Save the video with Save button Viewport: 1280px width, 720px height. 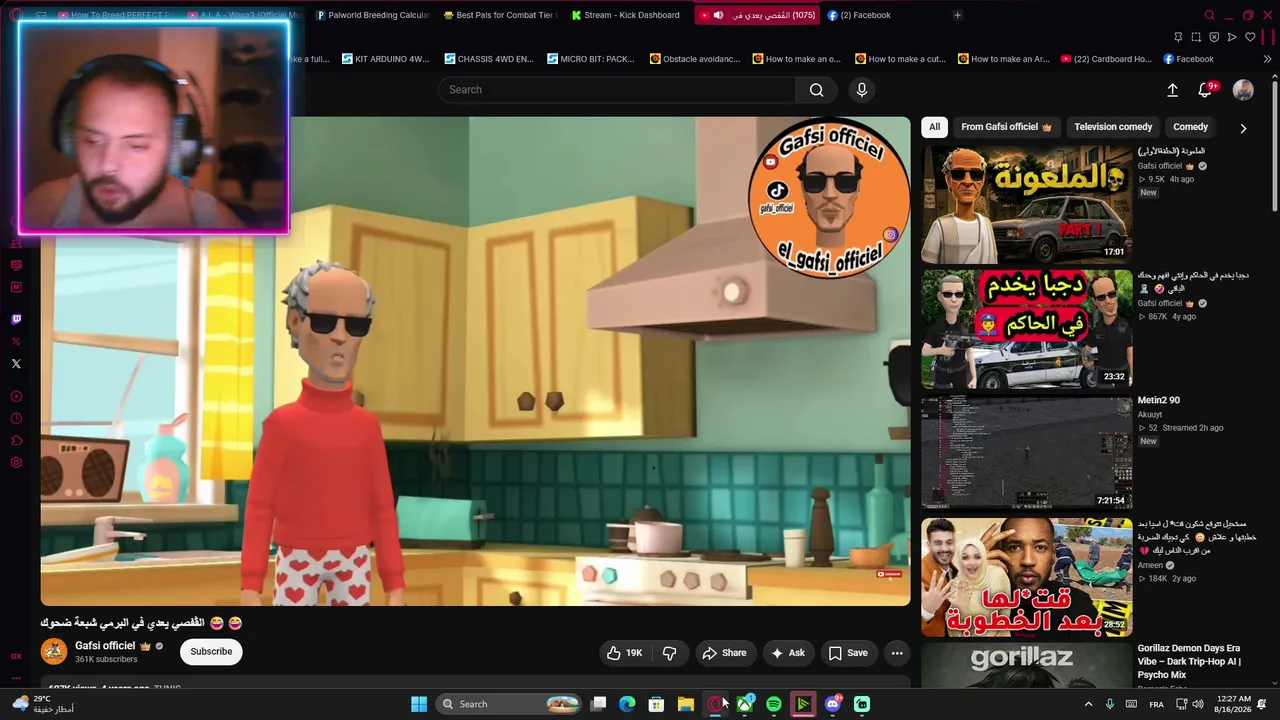(x=848, y=653)
